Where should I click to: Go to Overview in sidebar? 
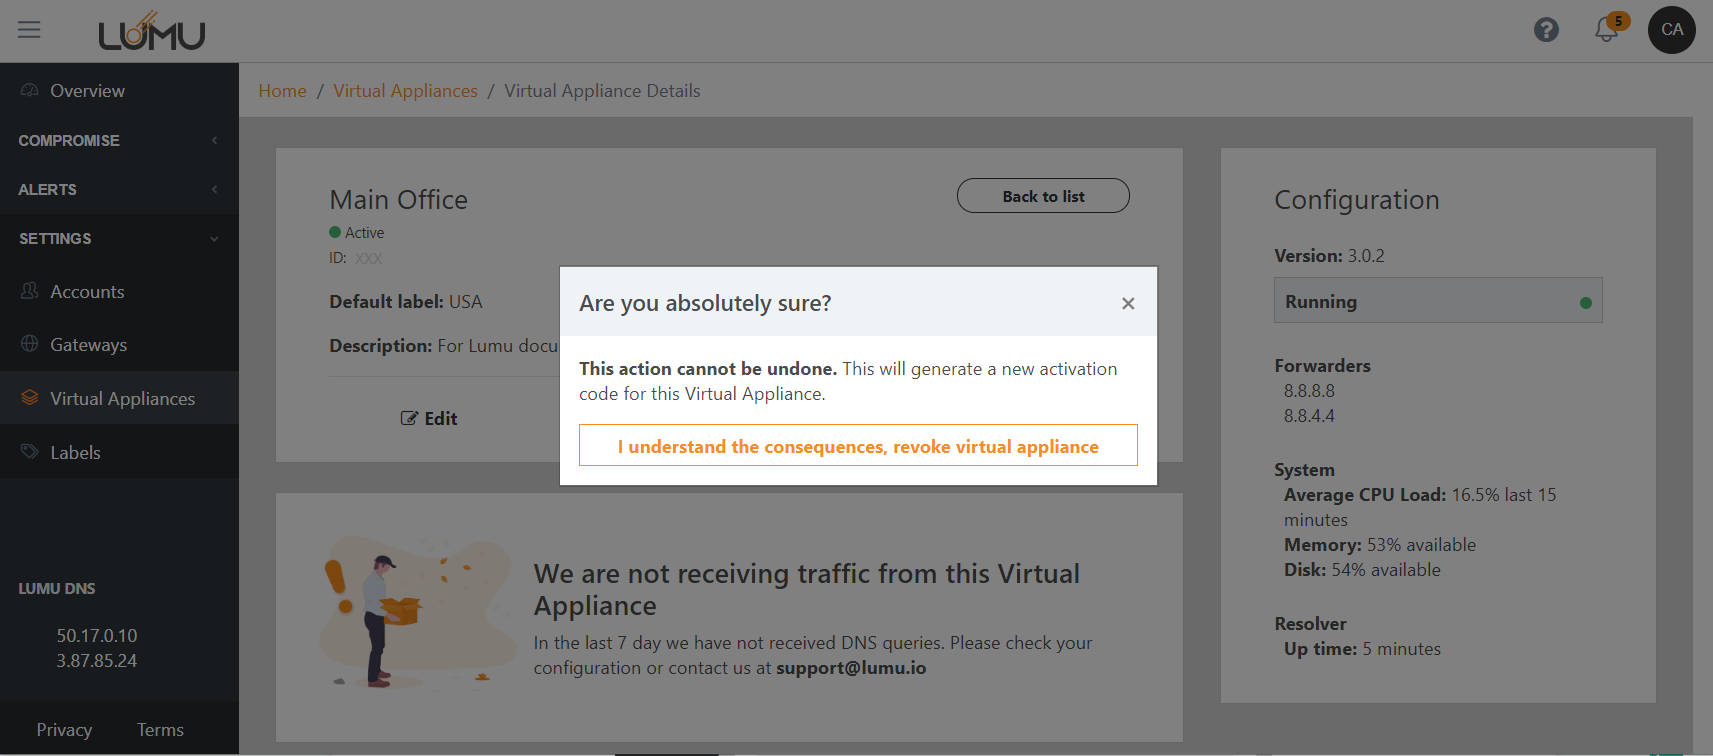click(88, 90)
